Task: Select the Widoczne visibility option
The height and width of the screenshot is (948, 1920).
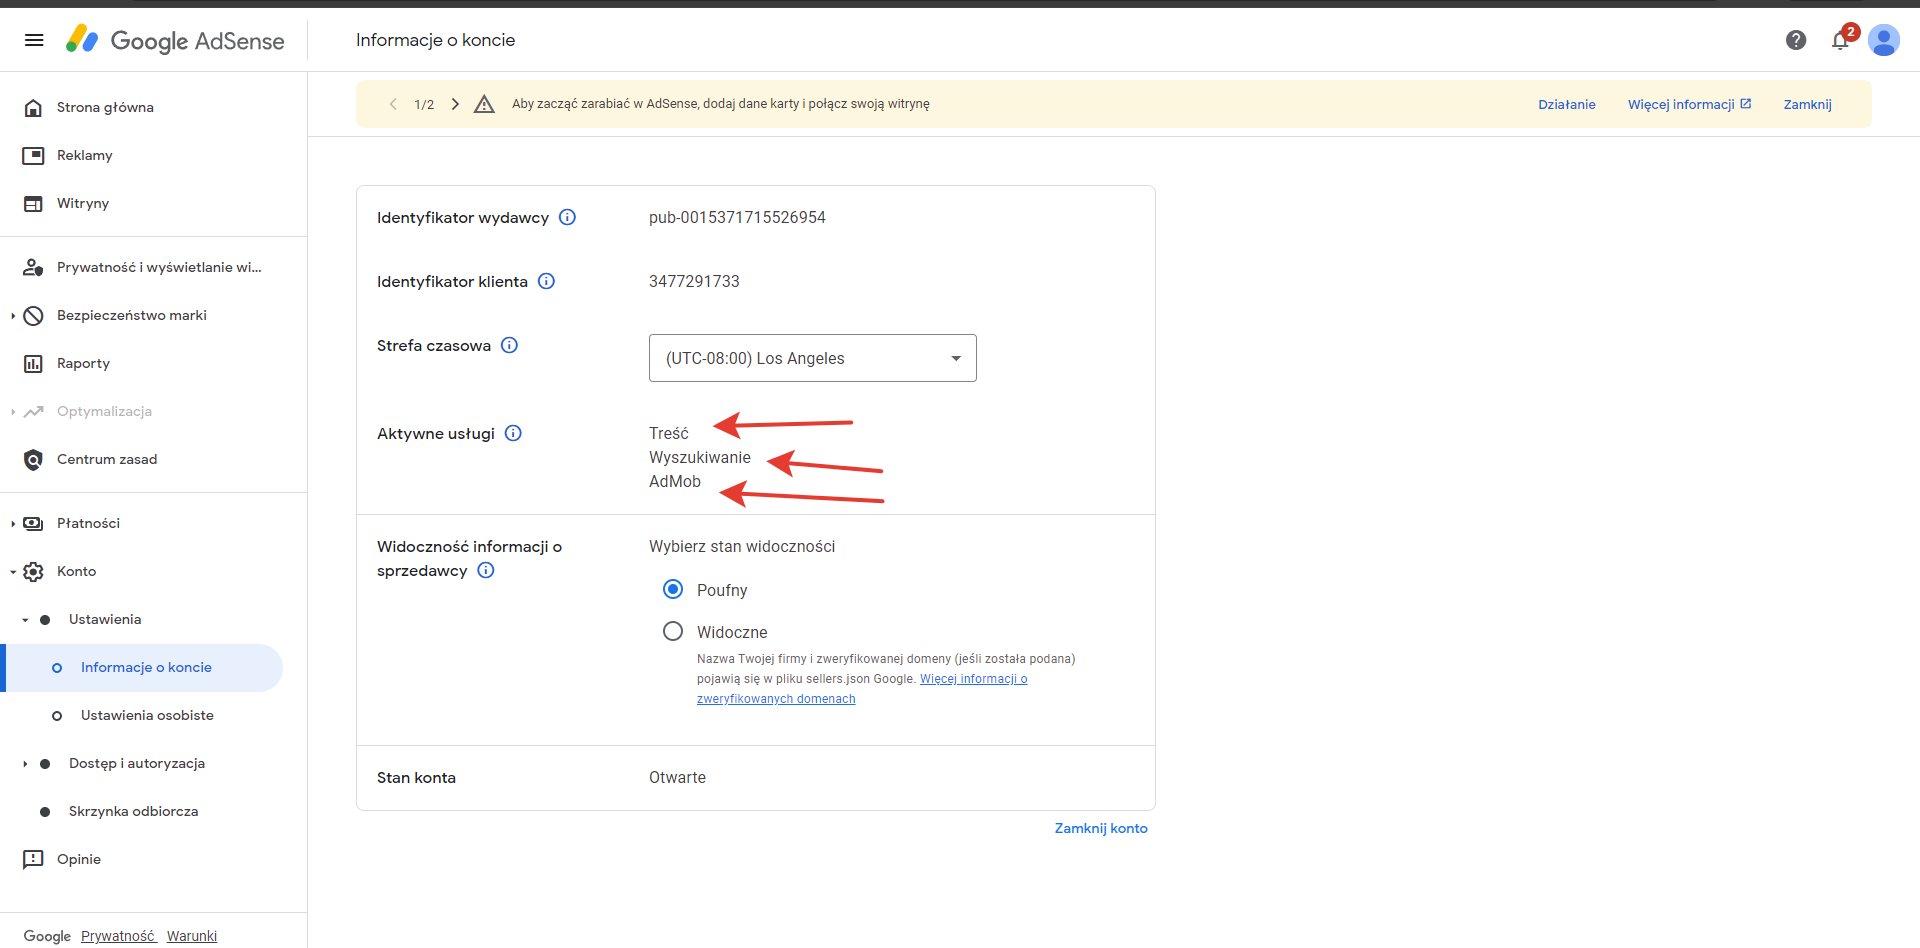Action: [x=673, y=631]
